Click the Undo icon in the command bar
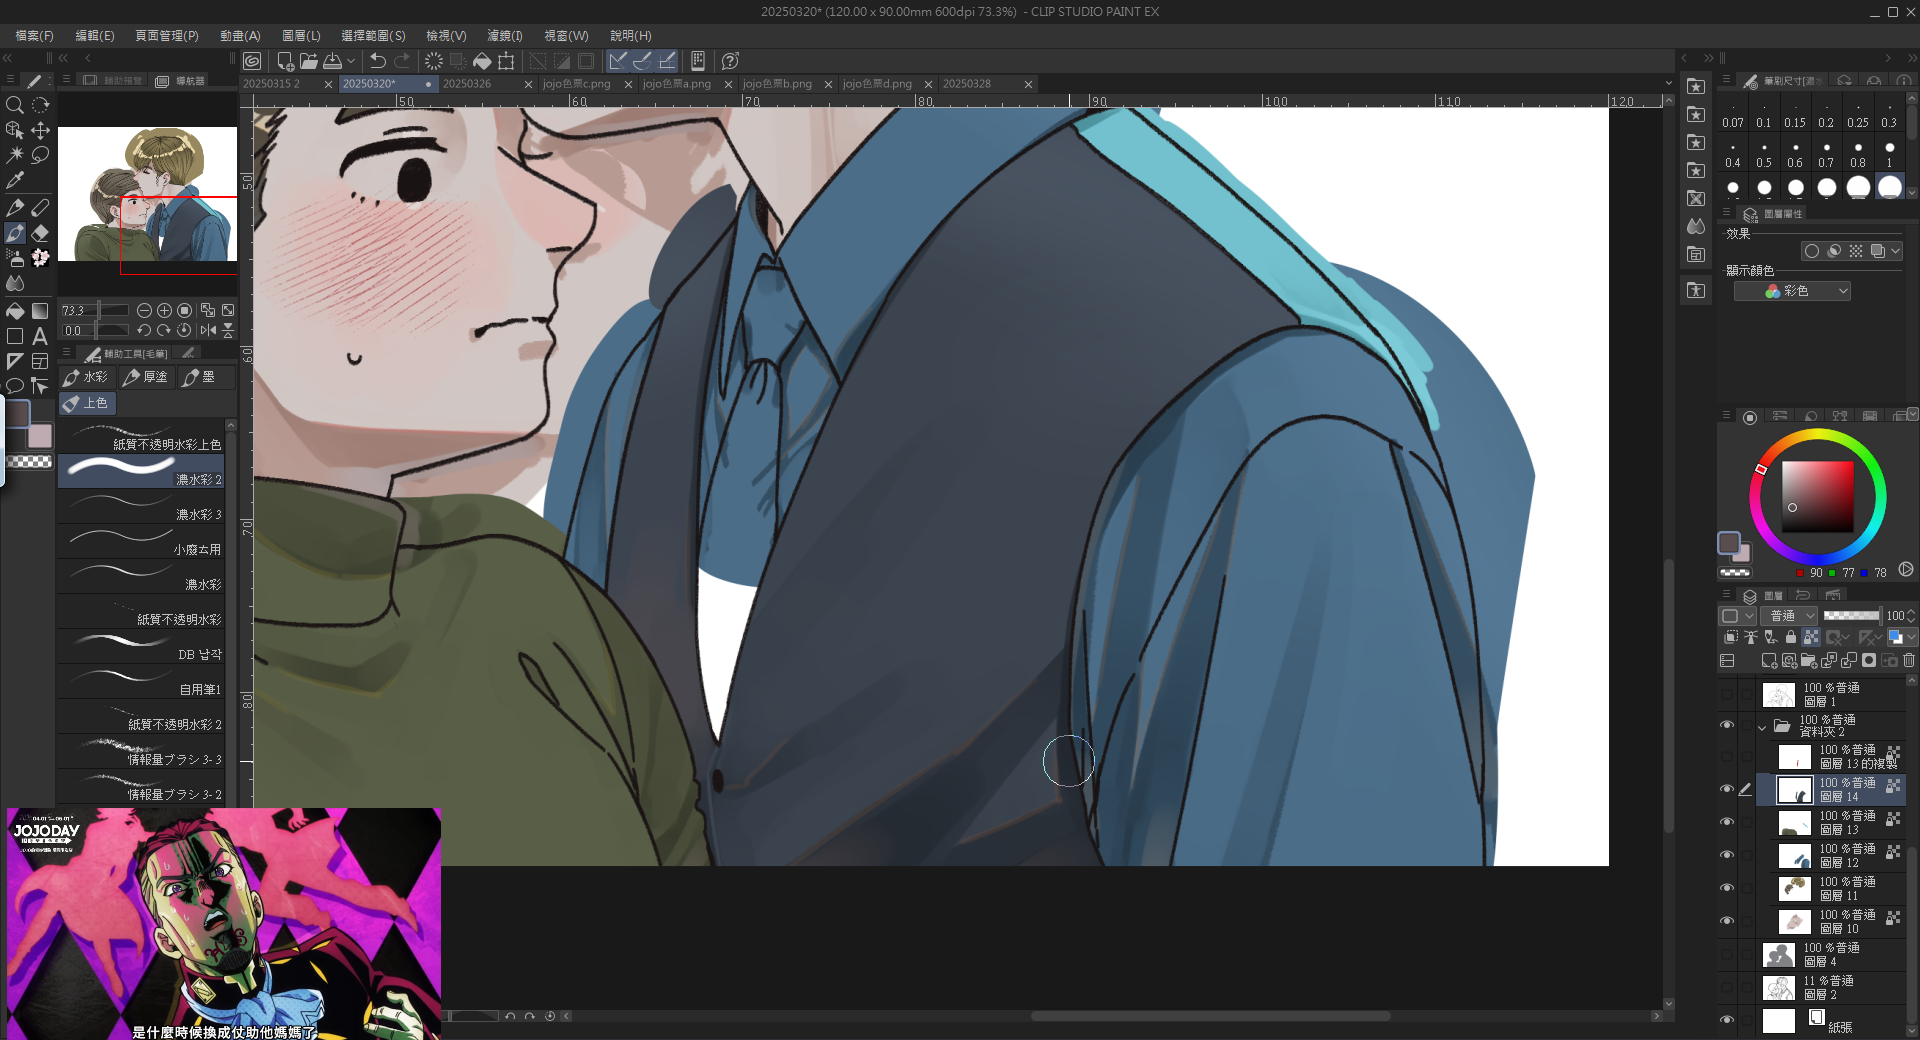The height and width of the screenshot is (1040, 1920). point(378,61)
